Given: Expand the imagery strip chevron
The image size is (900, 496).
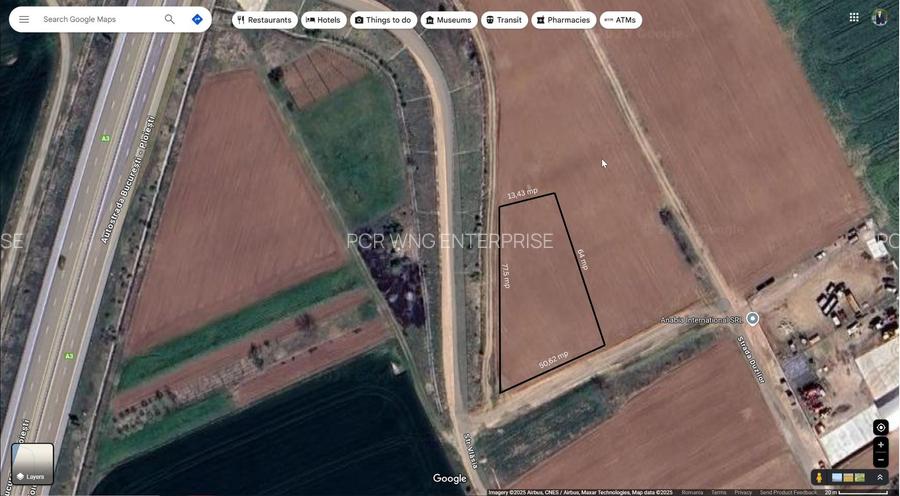Looking at the screenshot, I should tap(880, 478).
